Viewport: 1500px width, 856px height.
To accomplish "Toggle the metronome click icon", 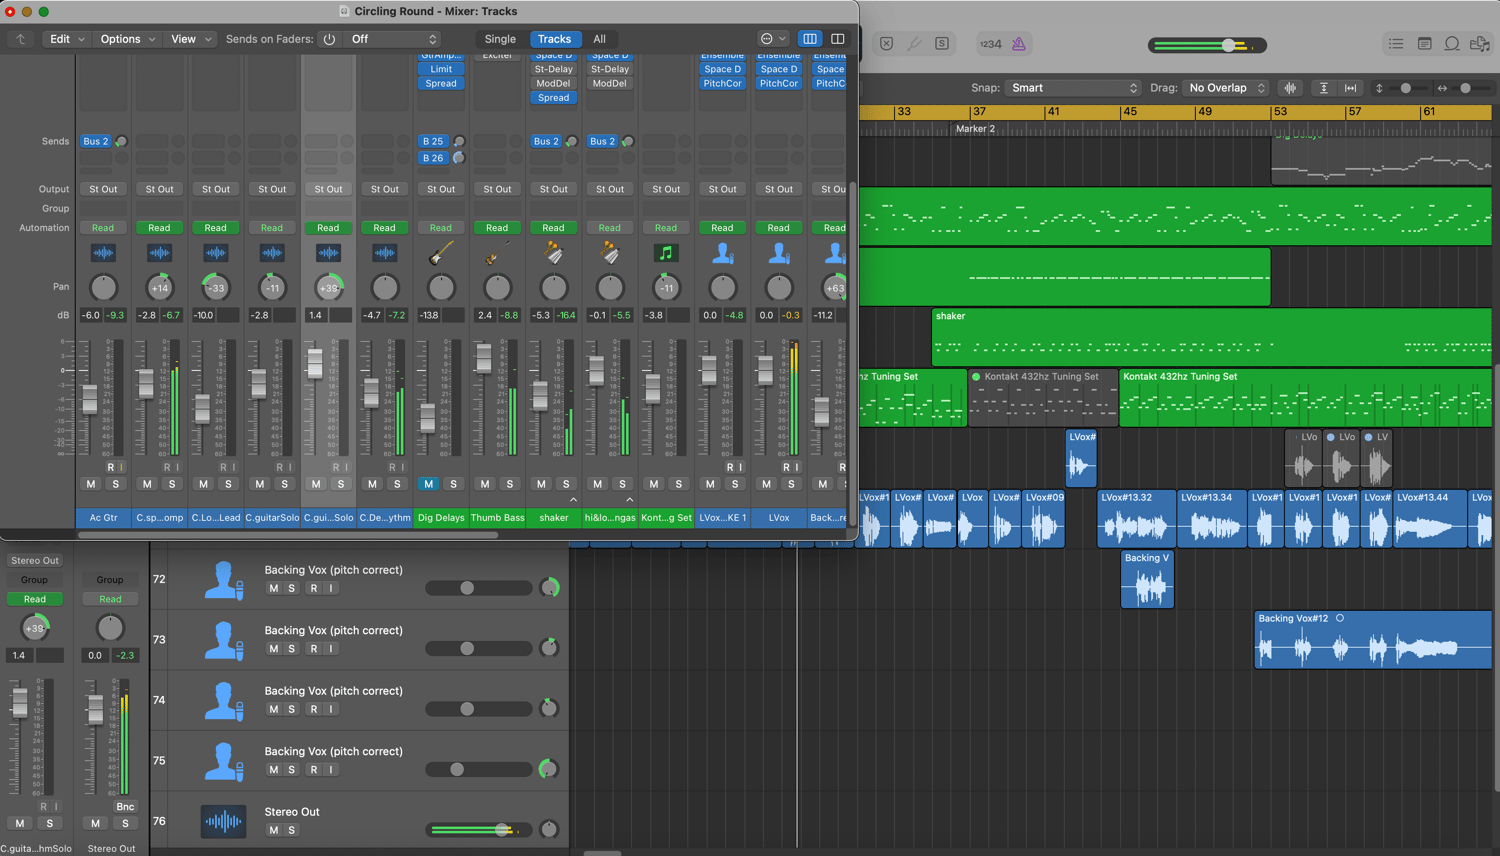I will (1018, 44).
